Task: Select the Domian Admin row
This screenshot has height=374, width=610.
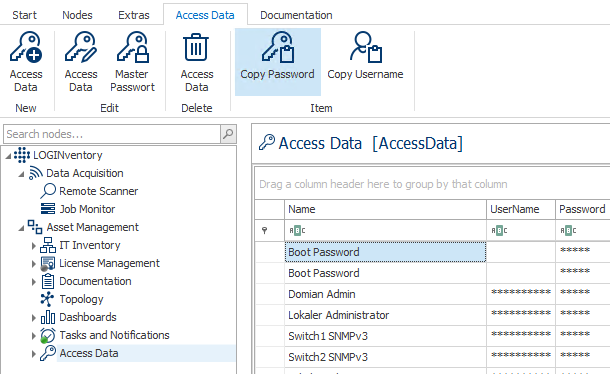Action: pos(432,294)
